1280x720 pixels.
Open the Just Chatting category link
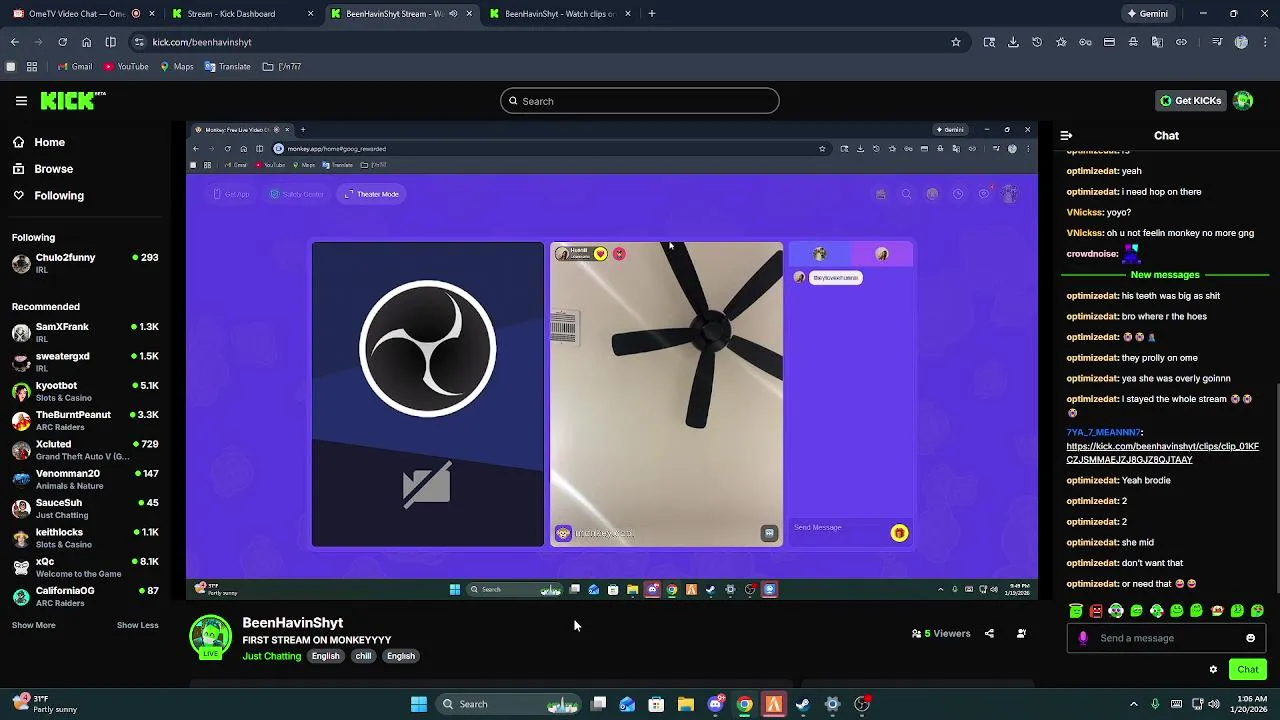[x=271, y=656]
